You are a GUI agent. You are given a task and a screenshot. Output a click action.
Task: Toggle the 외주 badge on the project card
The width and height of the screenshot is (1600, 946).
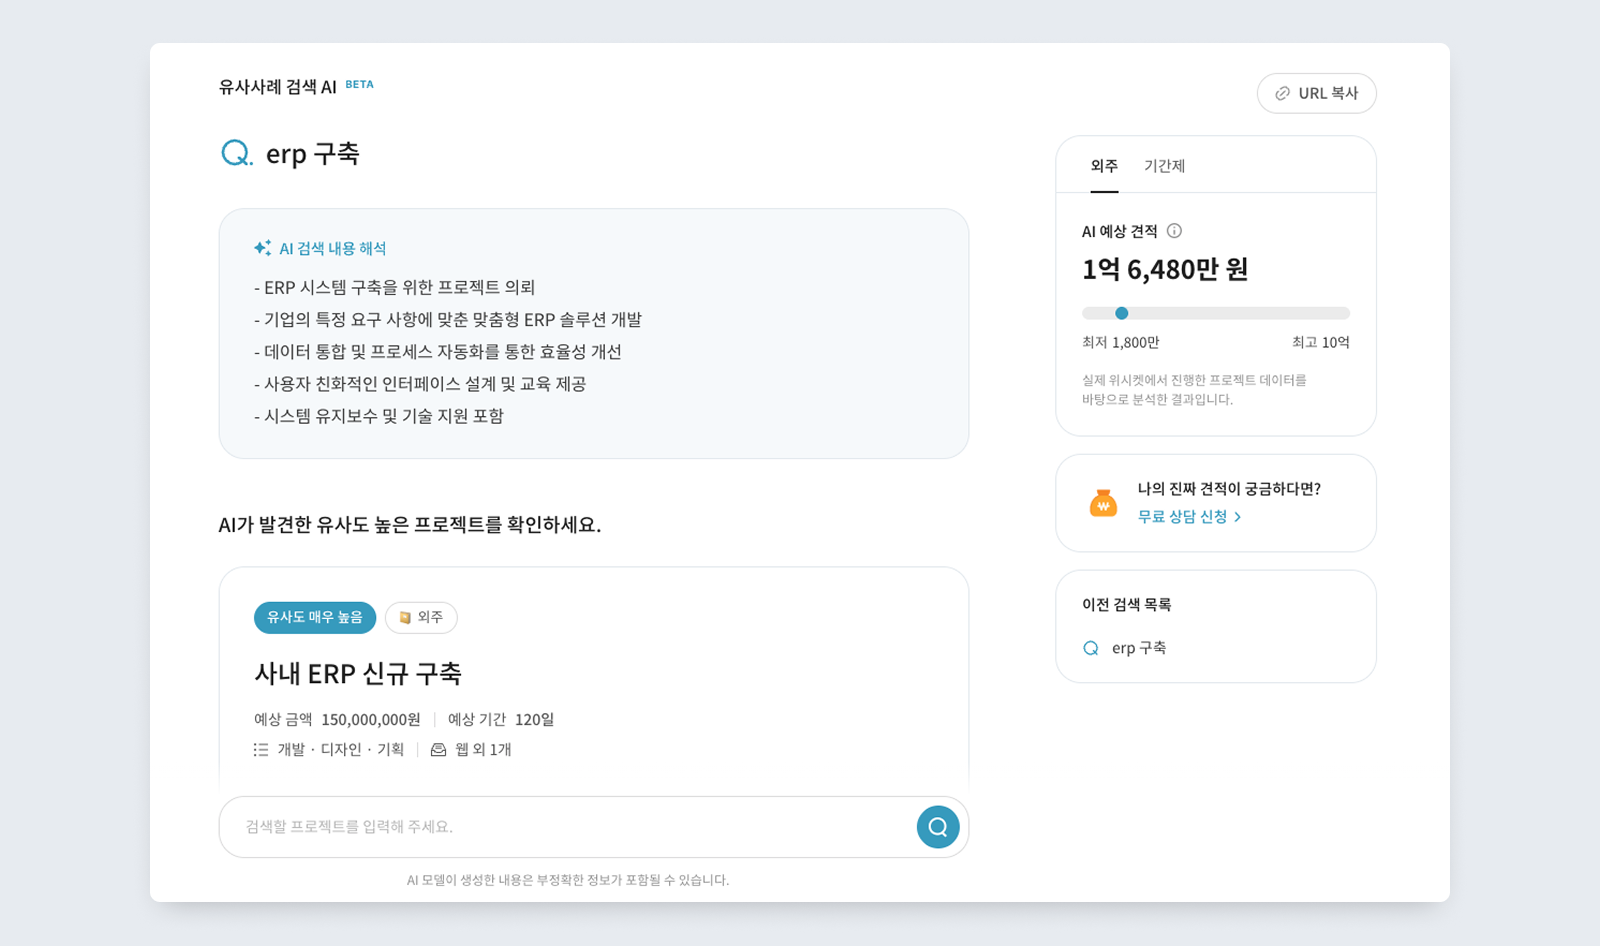(x=421, y=618)
